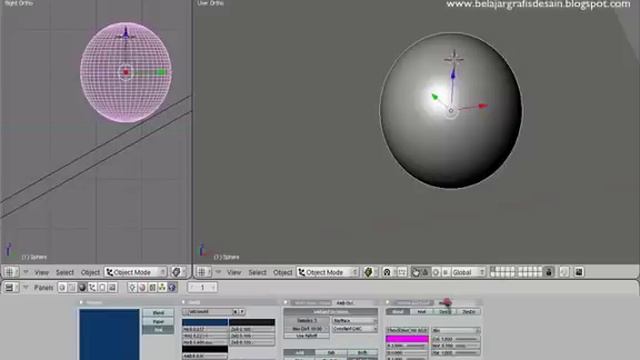Open World buttons sub-context icon
This screenshot has height=360, width=640.
pos(172,287)
